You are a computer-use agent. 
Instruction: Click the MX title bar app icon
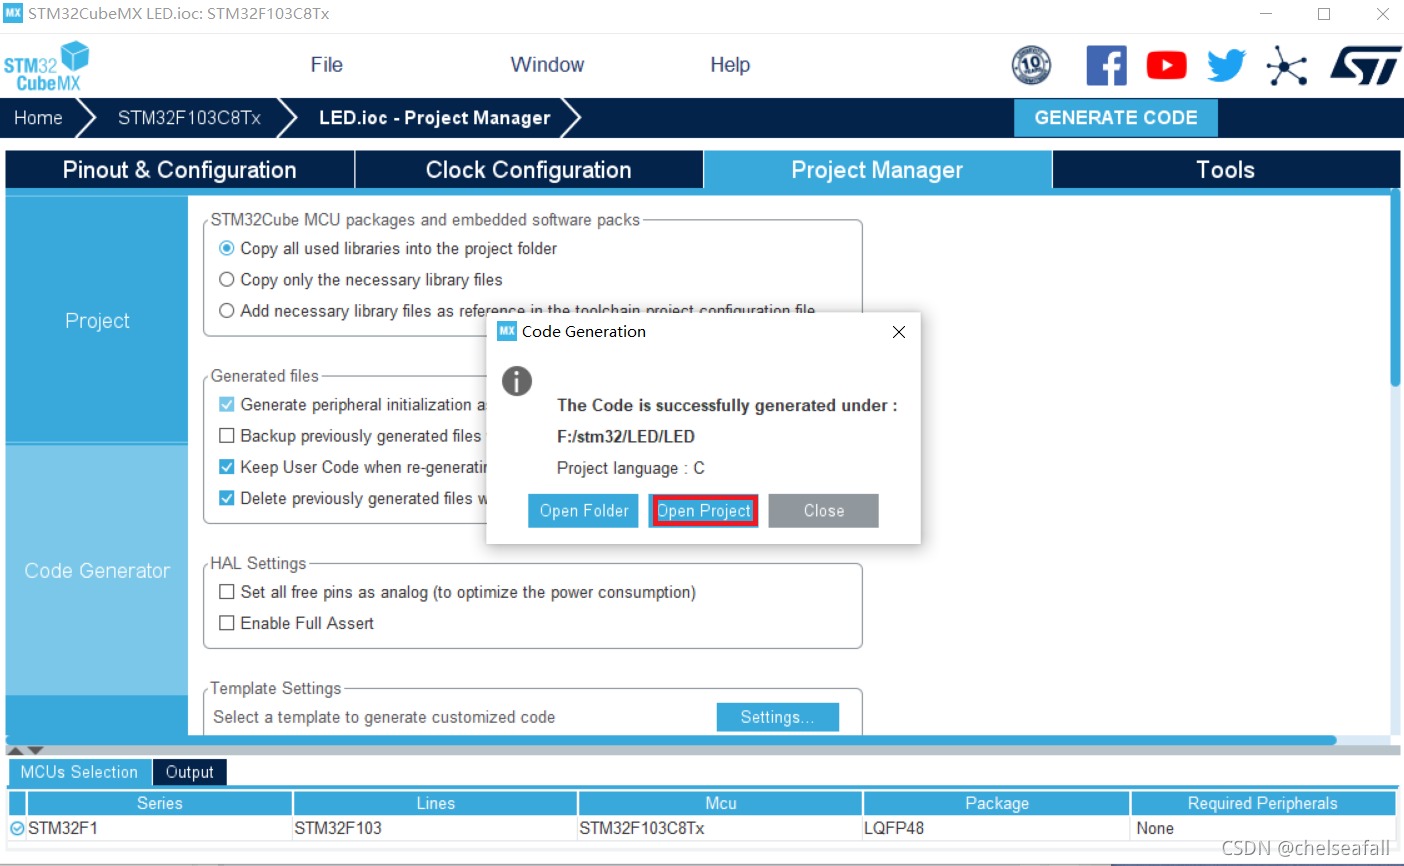point(13,13)
